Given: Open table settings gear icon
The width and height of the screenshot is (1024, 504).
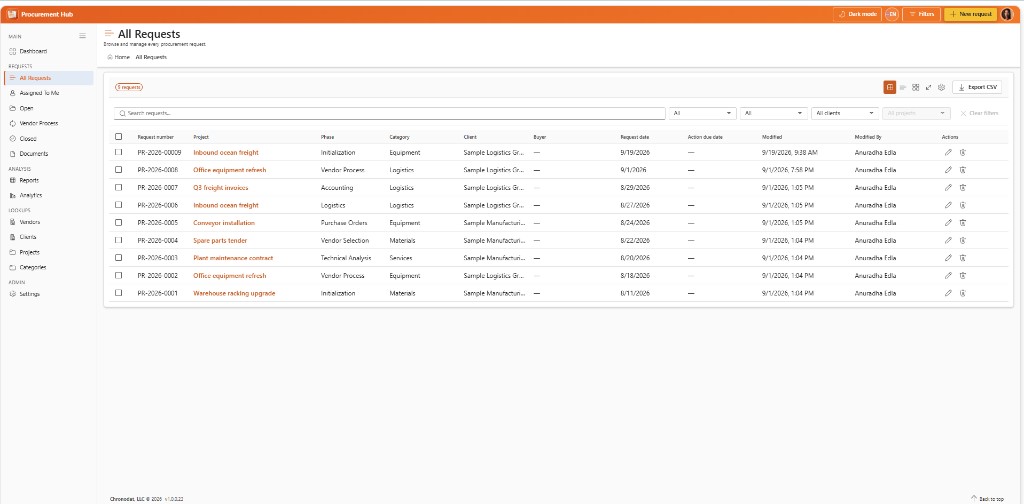Looking at the screenshot, I should coord(941,87).
